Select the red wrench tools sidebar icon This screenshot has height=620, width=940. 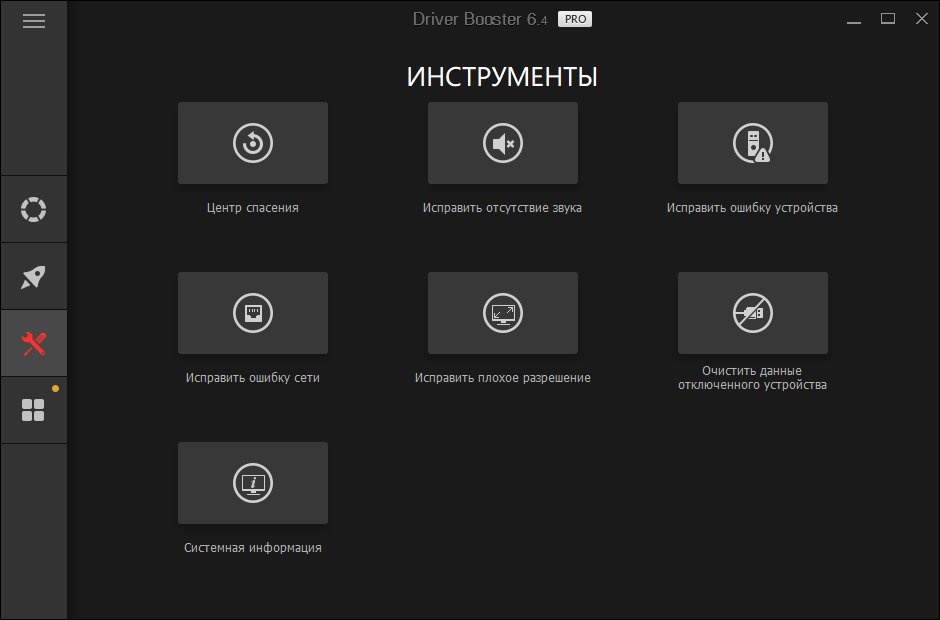(x=34, y=344)
